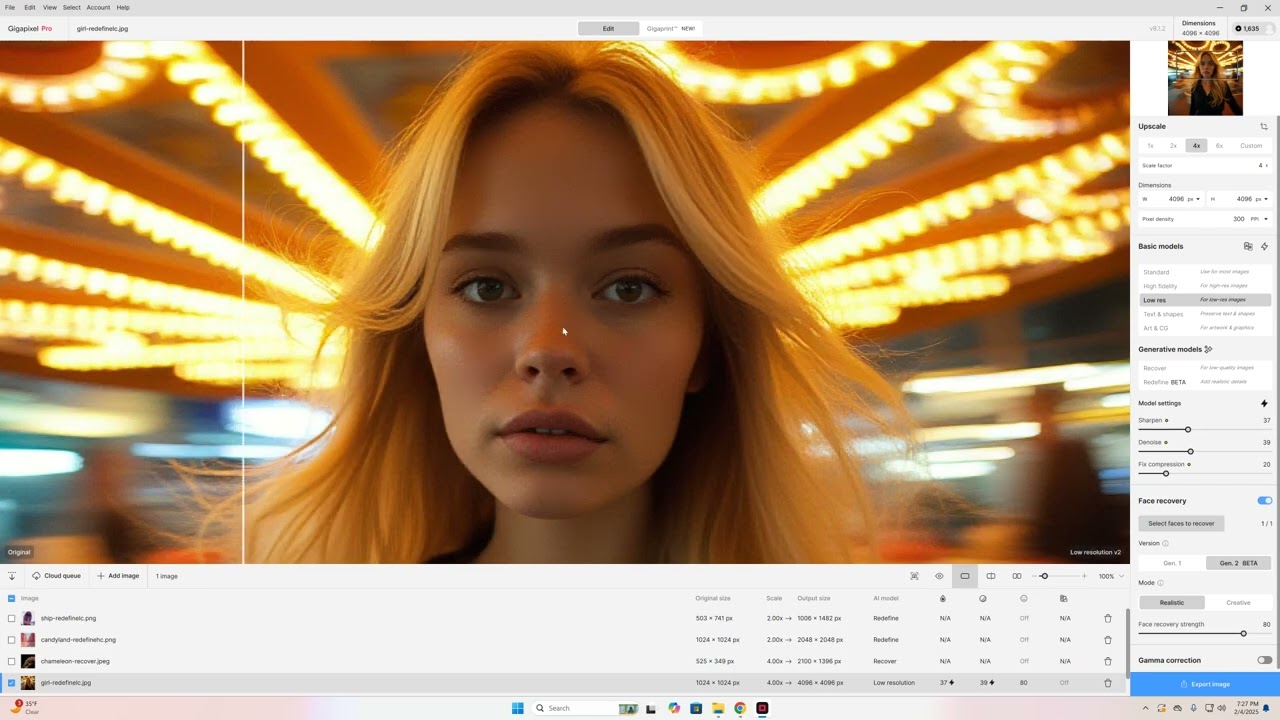Click the image preview thumbnail in the right panel
Image resolution: width=1280 pixels, height=720 pixels.
click(x=1205, y=78)
